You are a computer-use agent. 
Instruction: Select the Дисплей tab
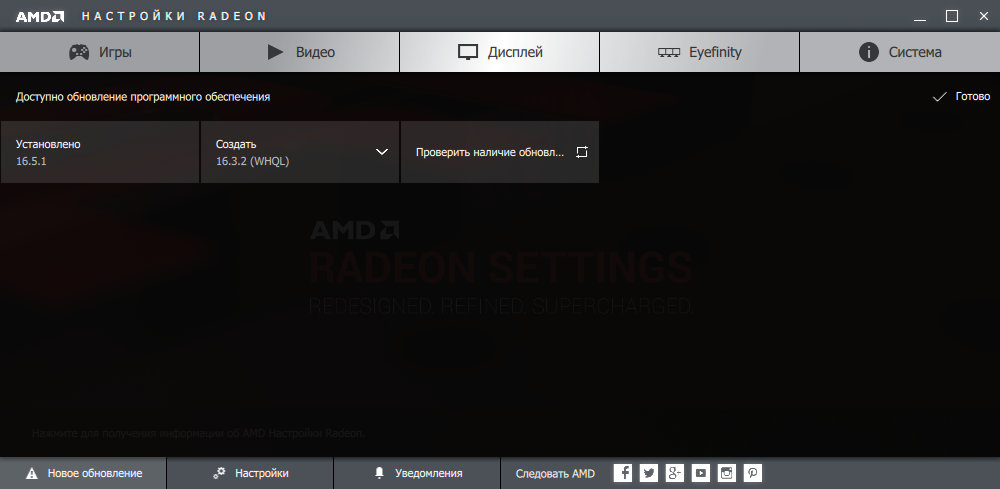pyautogui.click(x=499, y=52)
